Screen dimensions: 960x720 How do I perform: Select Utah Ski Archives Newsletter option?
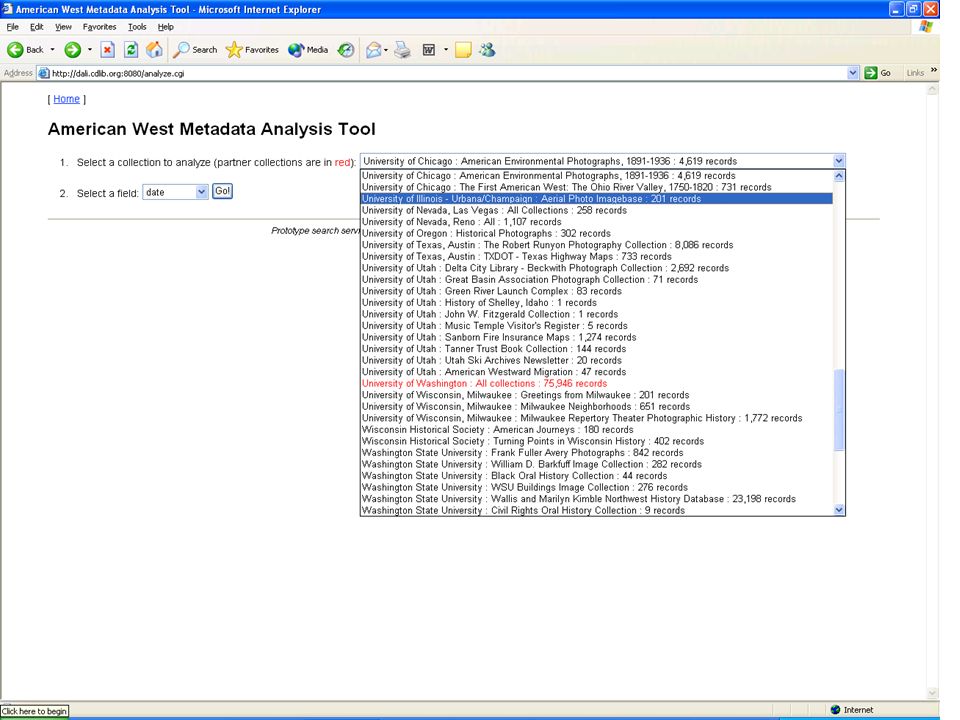point(596,360)
